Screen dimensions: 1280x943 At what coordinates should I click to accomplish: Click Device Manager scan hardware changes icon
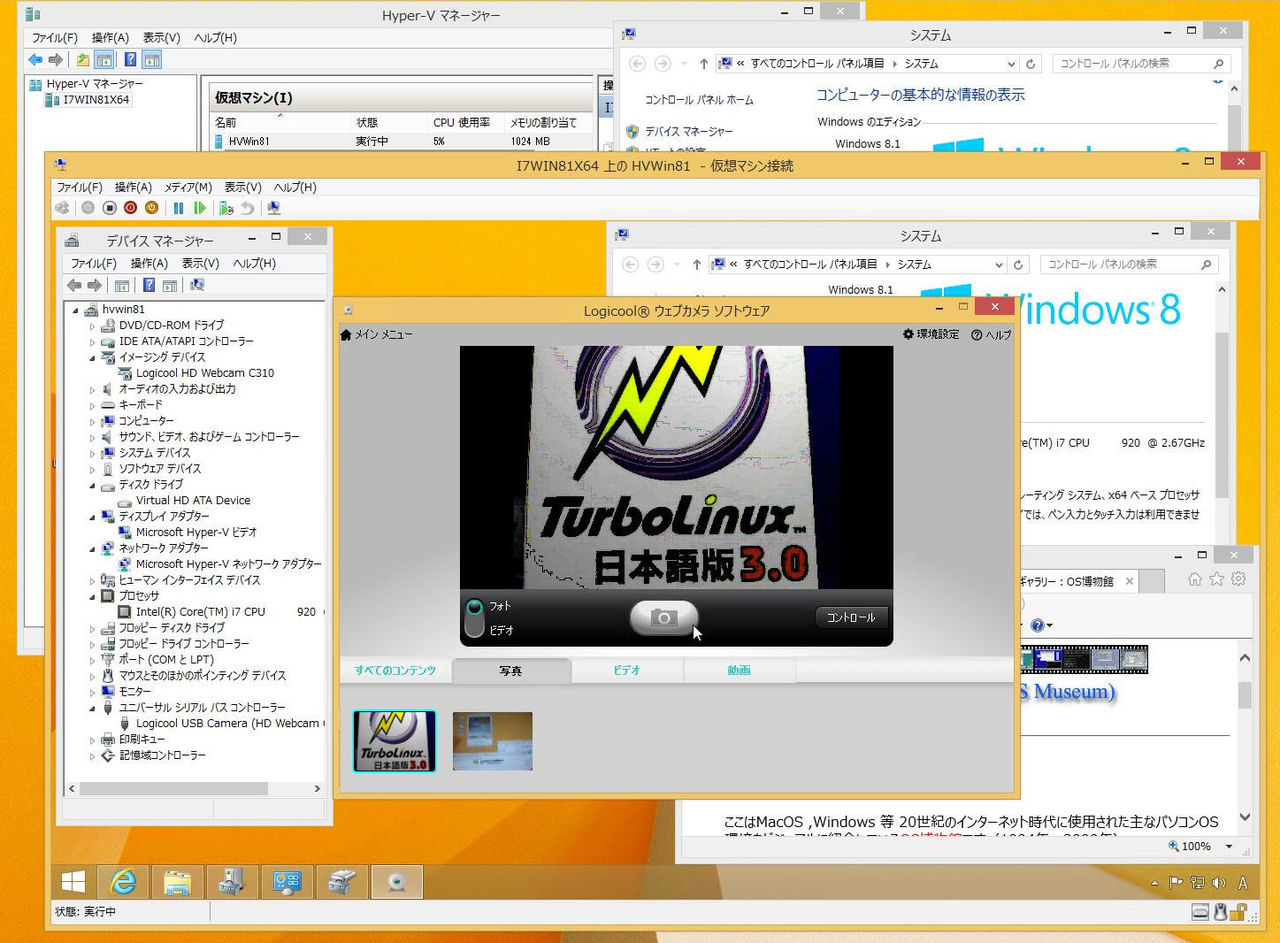tap(196, 285)
